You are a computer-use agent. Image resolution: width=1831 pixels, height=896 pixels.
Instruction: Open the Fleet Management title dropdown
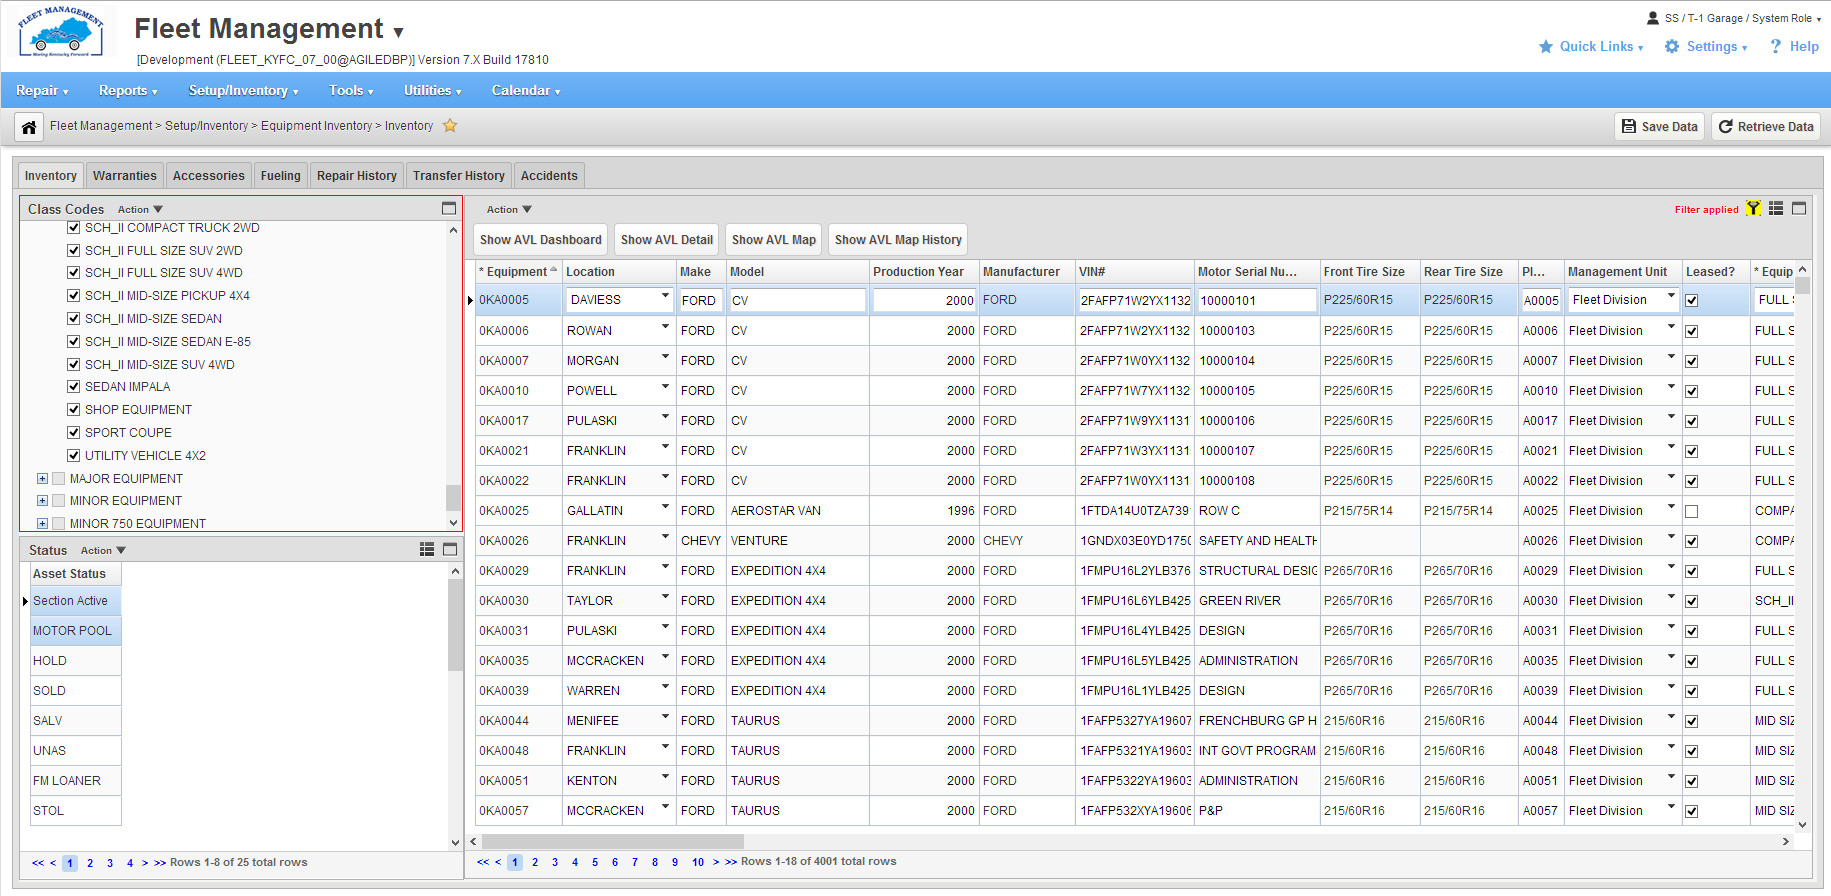[x=398, y=32]
